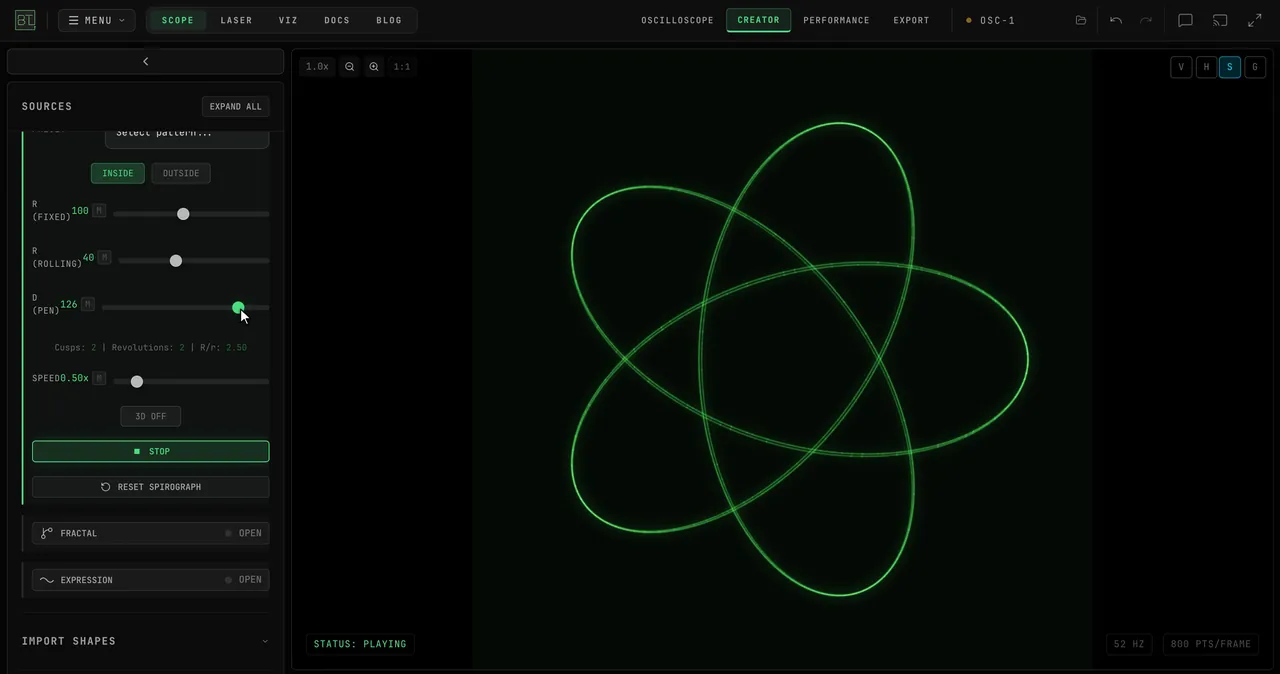The image size is (1280, 674).
Task: Stop the spirograph playback
Action: pos(151,452)
